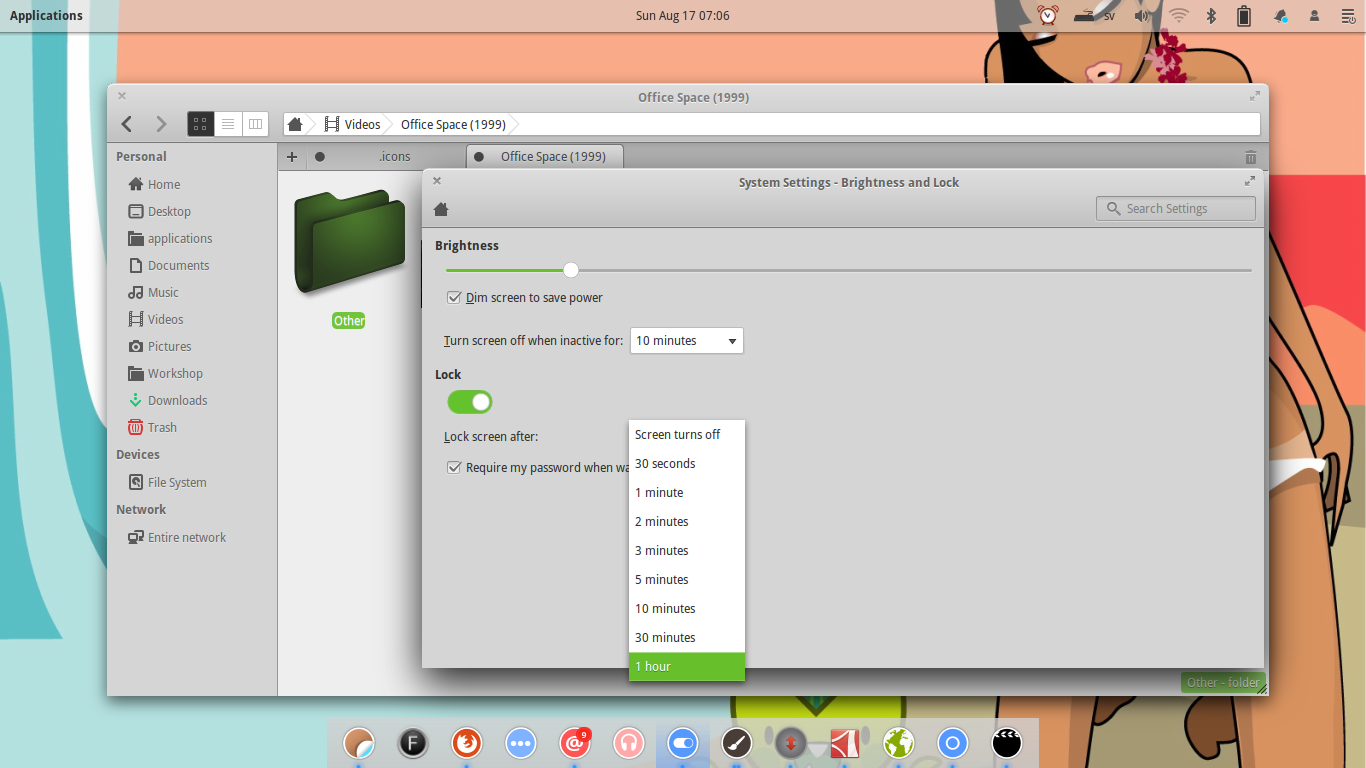The width and height of the screenshot is (1366, 768).
Task: Open the mail app with 9 badge
Action: click(575, 743)
